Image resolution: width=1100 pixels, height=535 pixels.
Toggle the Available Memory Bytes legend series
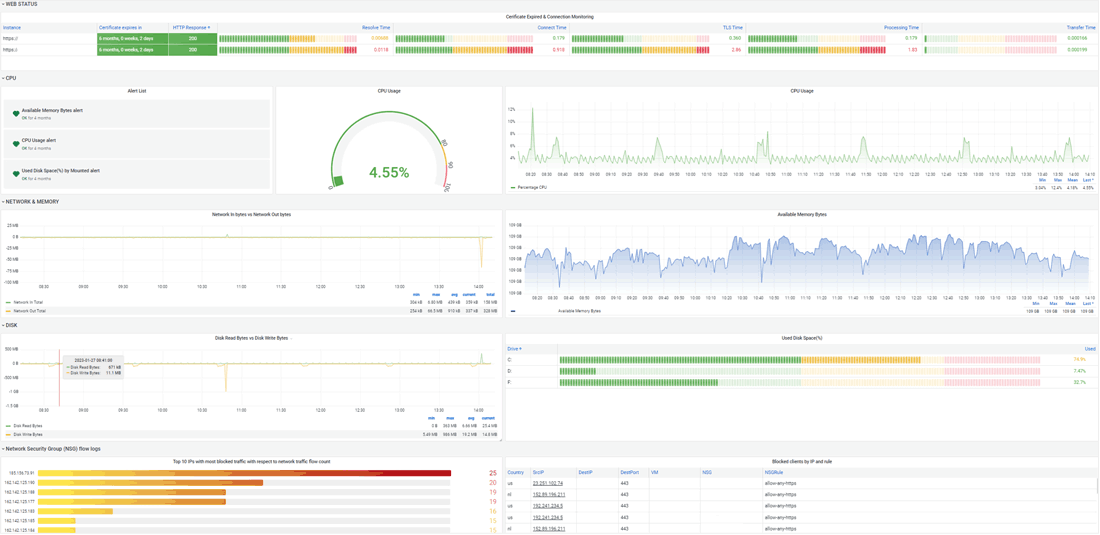[x=580, y=311]
